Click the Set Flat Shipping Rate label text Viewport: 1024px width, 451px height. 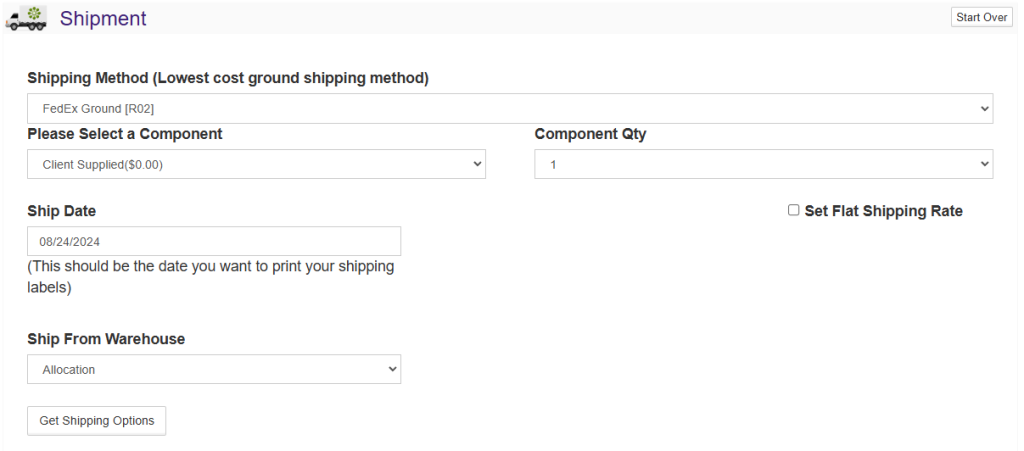tap(883, 211)
